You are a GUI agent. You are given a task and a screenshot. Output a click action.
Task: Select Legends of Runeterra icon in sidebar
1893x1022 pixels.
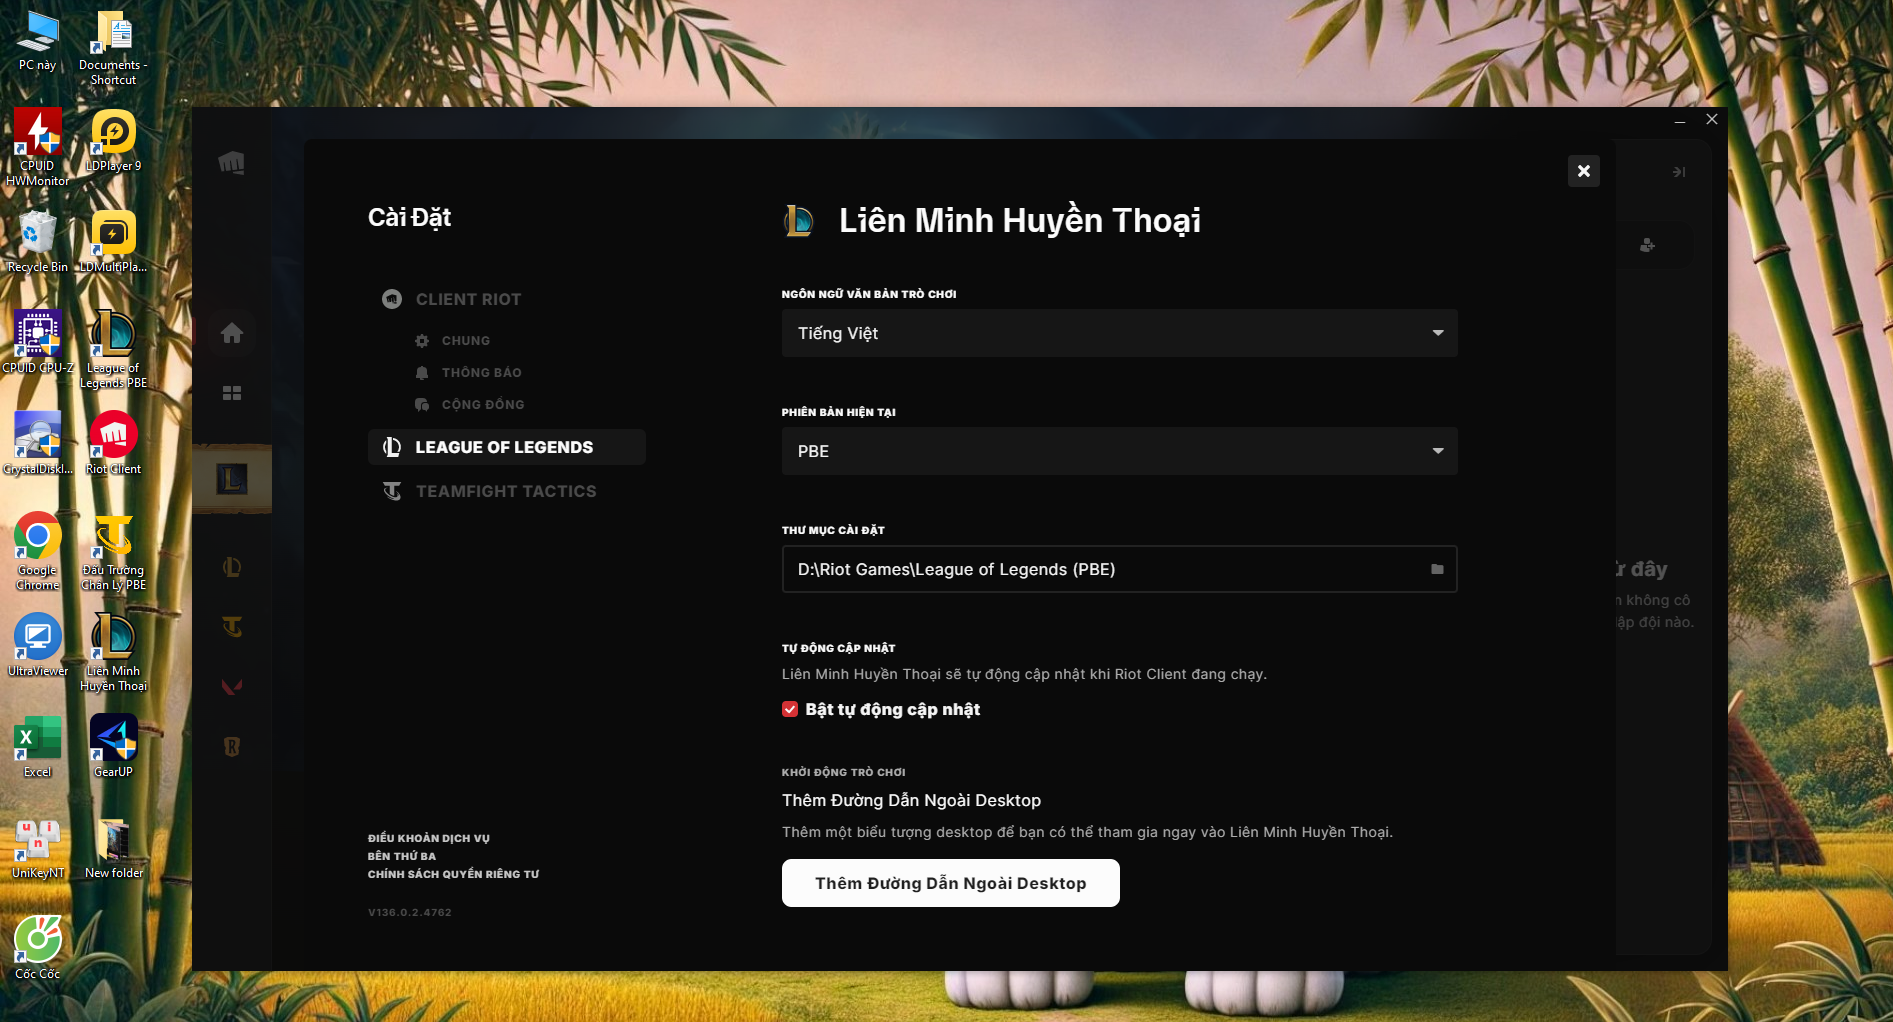(232, 747)
